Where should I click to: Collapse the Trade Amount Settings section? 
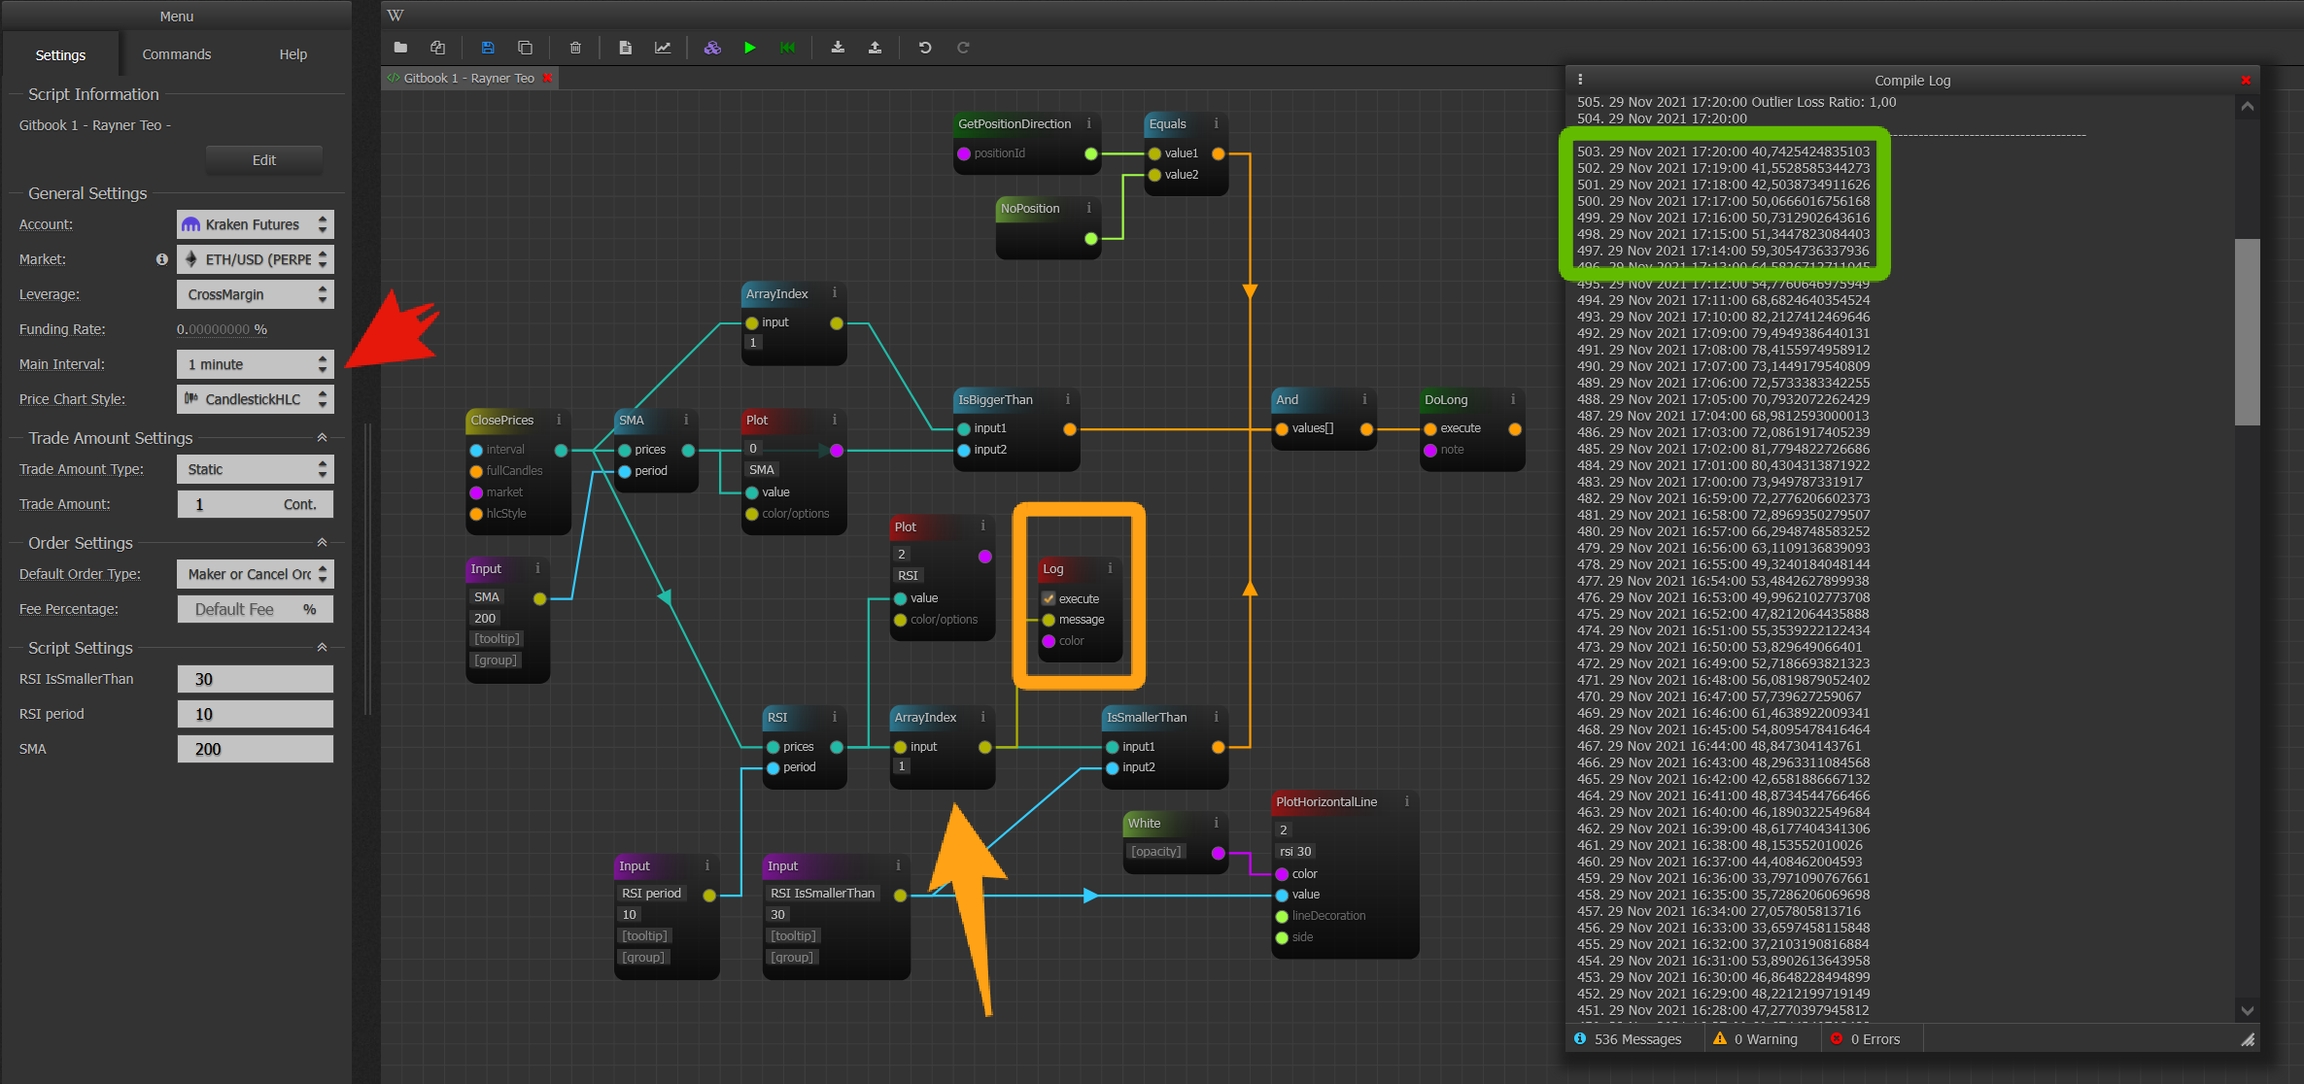tap(322, 438)
